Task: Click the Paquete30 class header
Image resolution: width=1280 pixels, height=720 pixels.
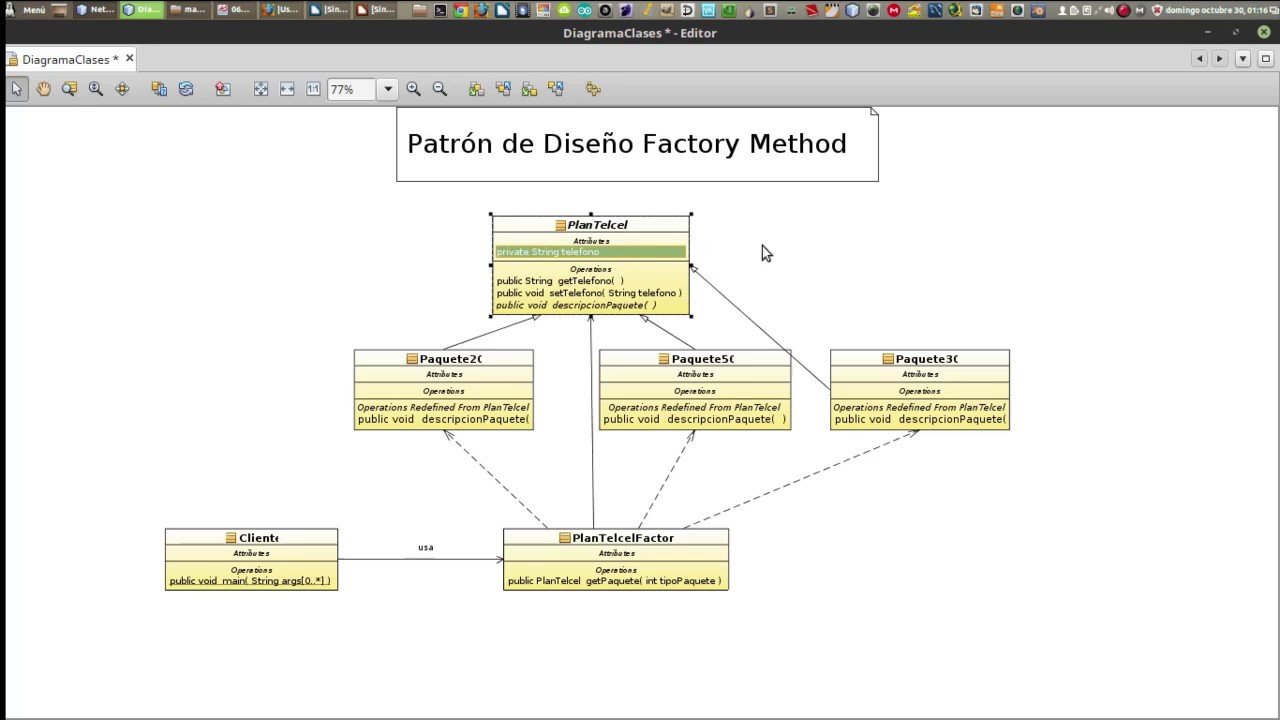Action: (x=920, y=359)
